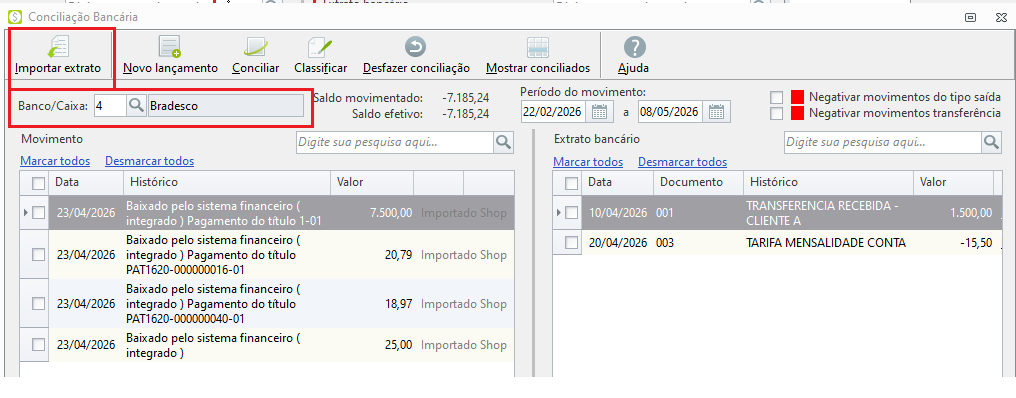Viewport: 1016px width, 398px height.
Task: Click the Conciliação Bancária window title icon
Action: pos(14,18)
